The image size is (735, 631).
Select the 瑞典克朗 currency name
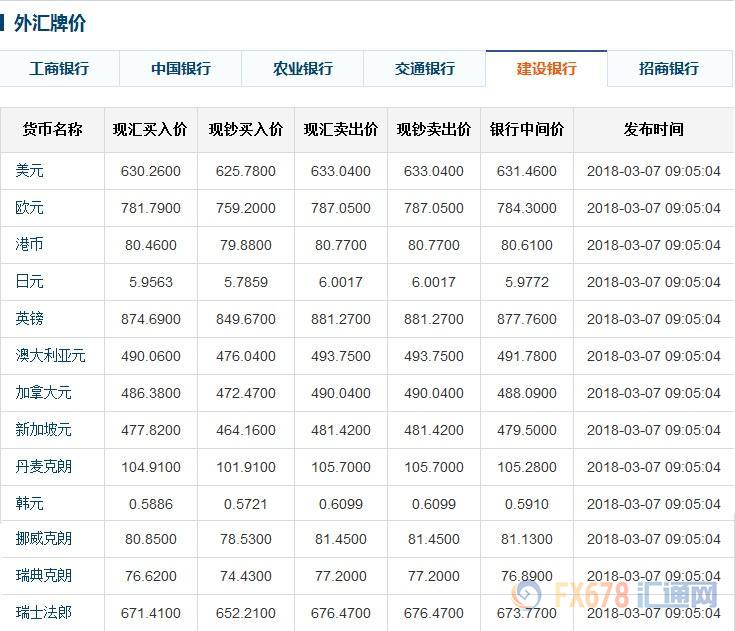click(44, 576)
